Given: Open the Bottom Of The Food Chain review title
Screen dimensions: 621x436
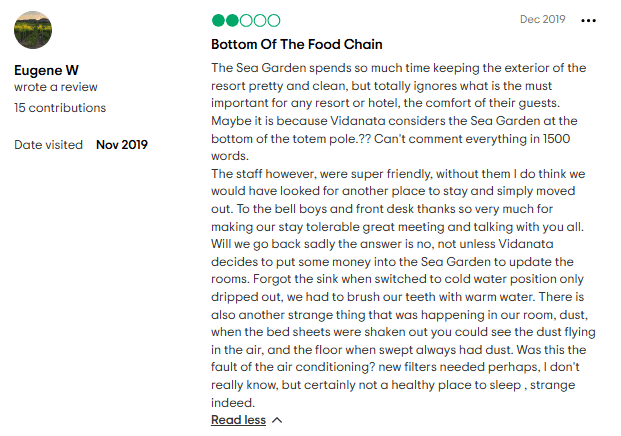Looking at the screenshot, I should tap(297, 45).
